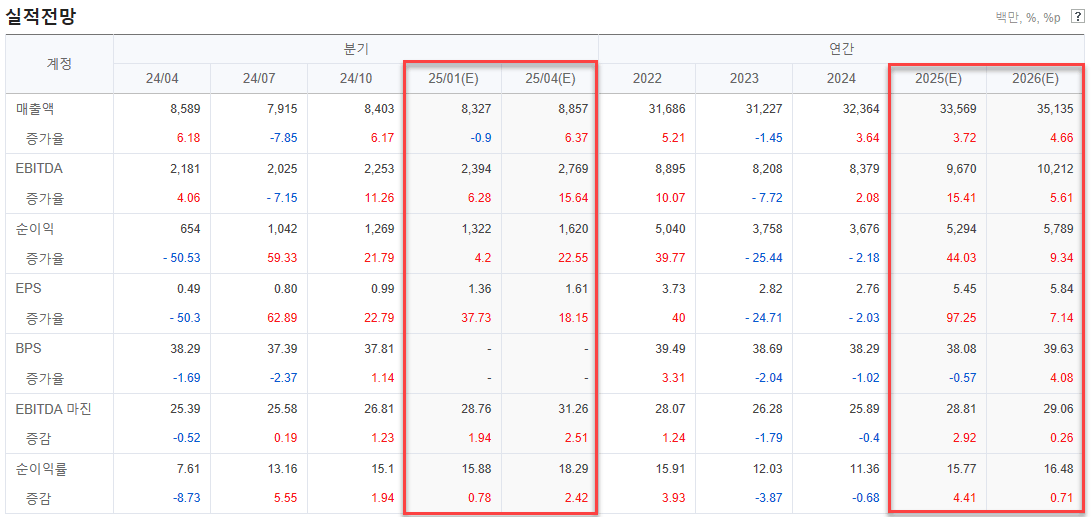
Task: Click EBITDA growth rate 11.26
Action: point(380,198)
